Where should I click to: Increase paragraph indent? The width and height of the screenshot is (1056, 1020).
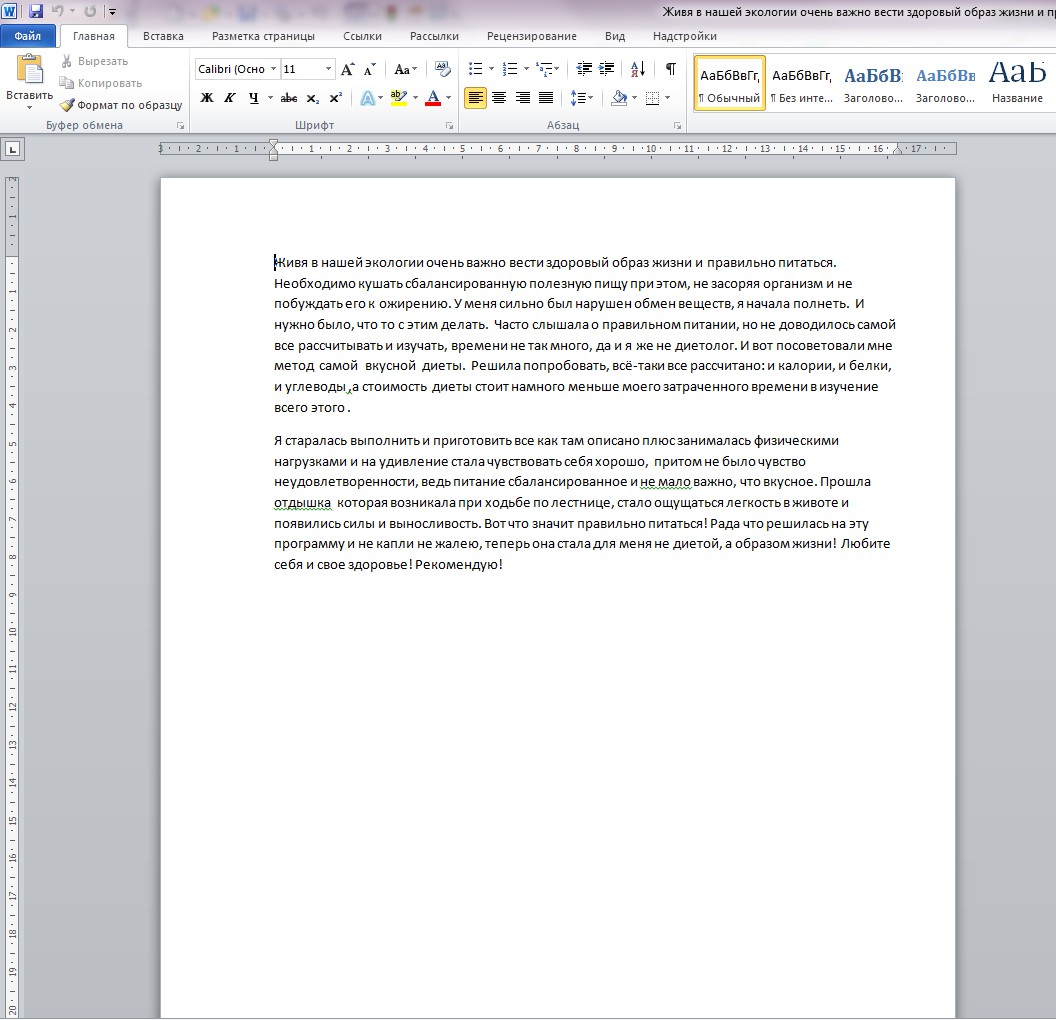click(607, 69)
